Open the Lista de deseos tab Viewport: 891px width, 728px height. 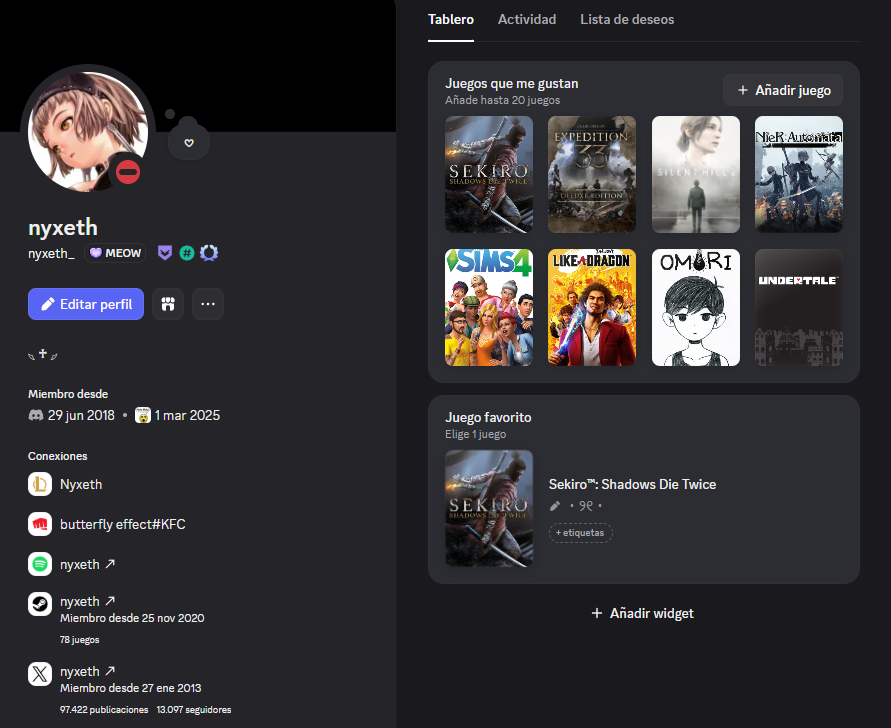pos(627,20)
